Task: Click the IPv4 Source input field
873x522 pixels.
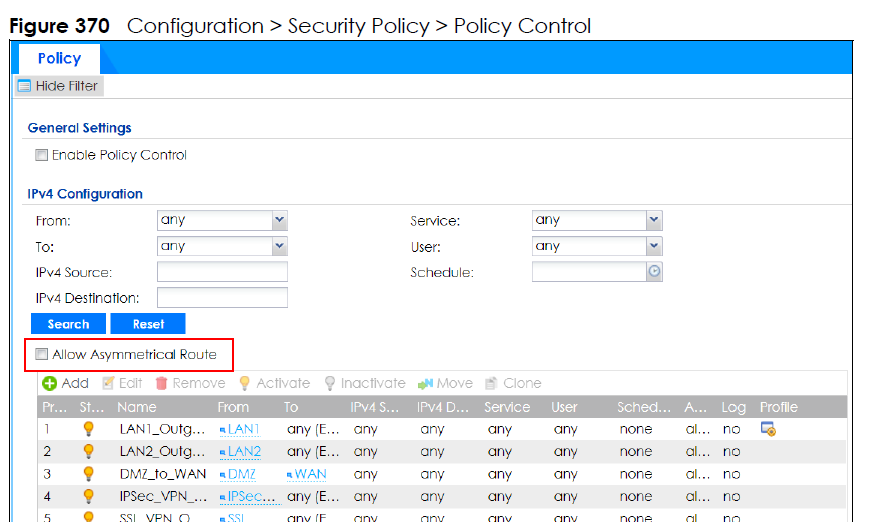Action: [222, 272]
